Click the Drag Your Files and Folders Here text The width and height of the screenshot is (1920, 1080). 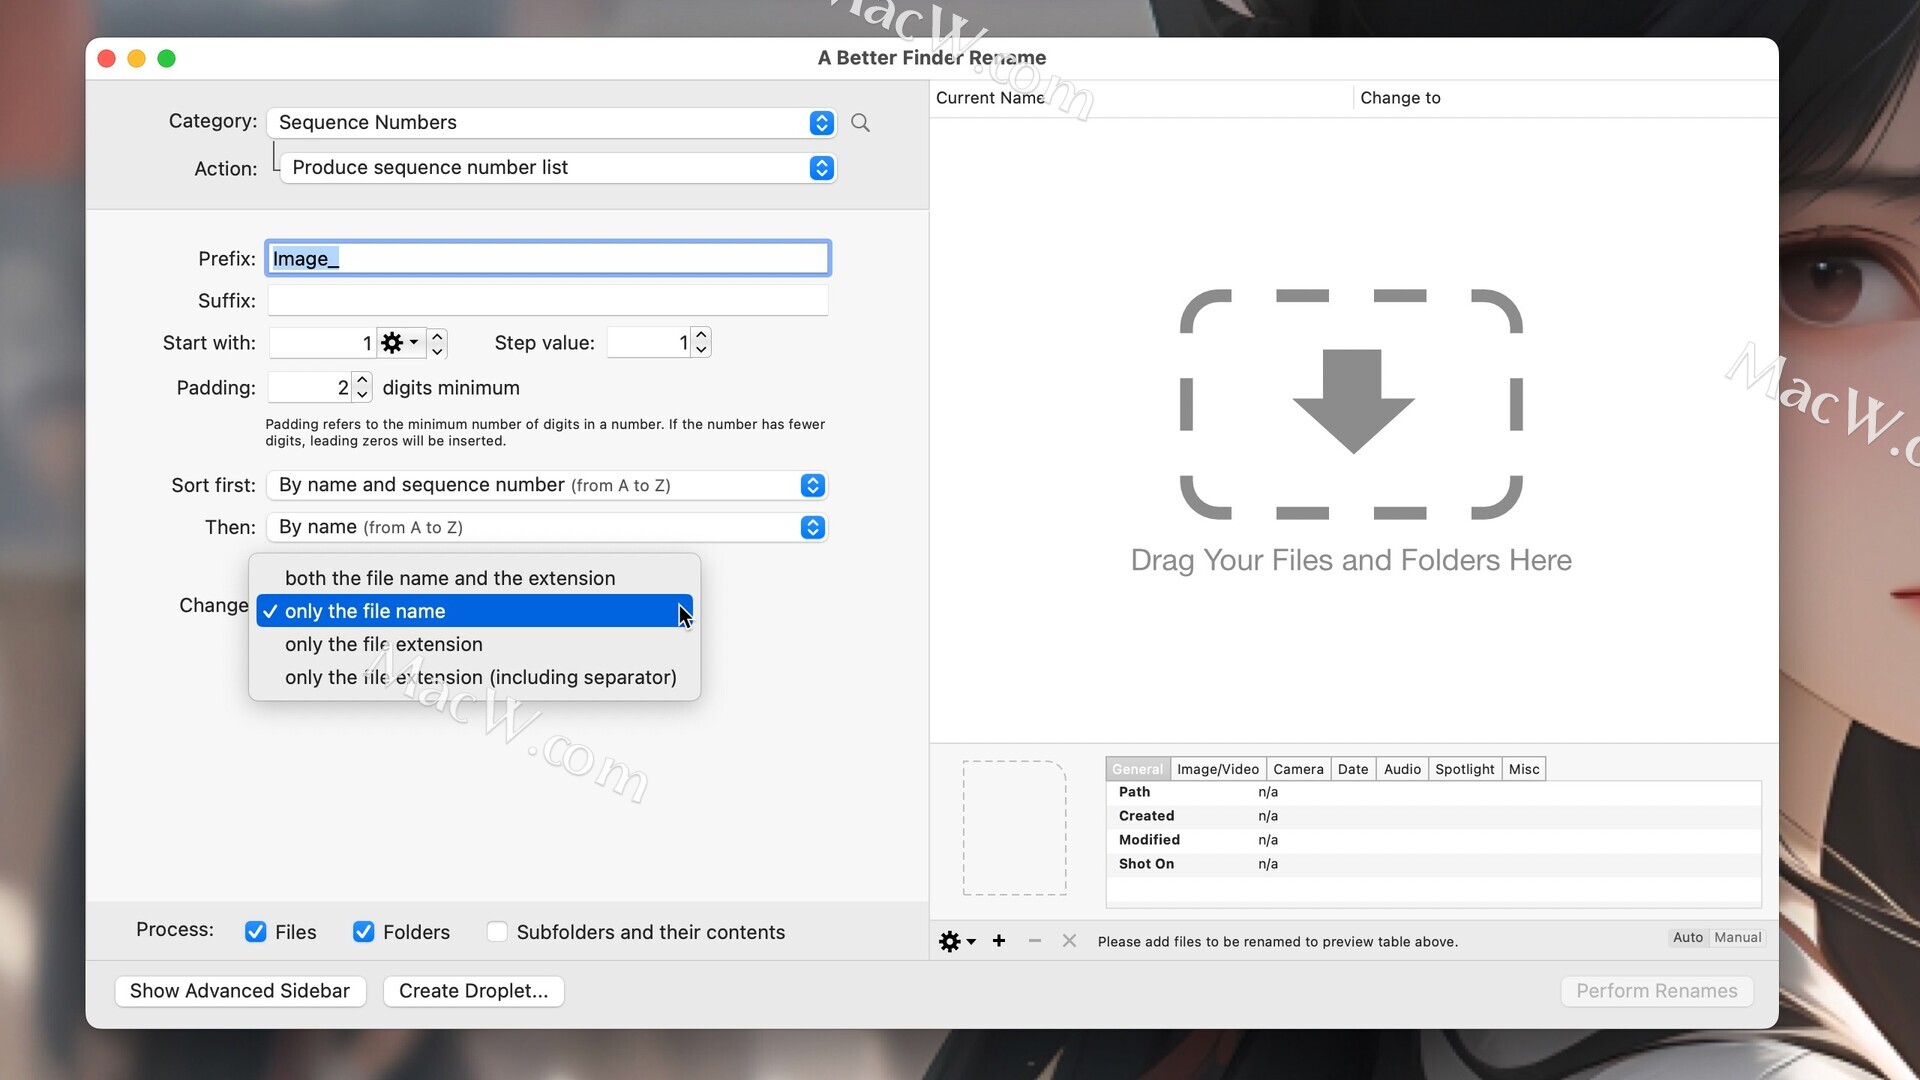point(1351,560)
